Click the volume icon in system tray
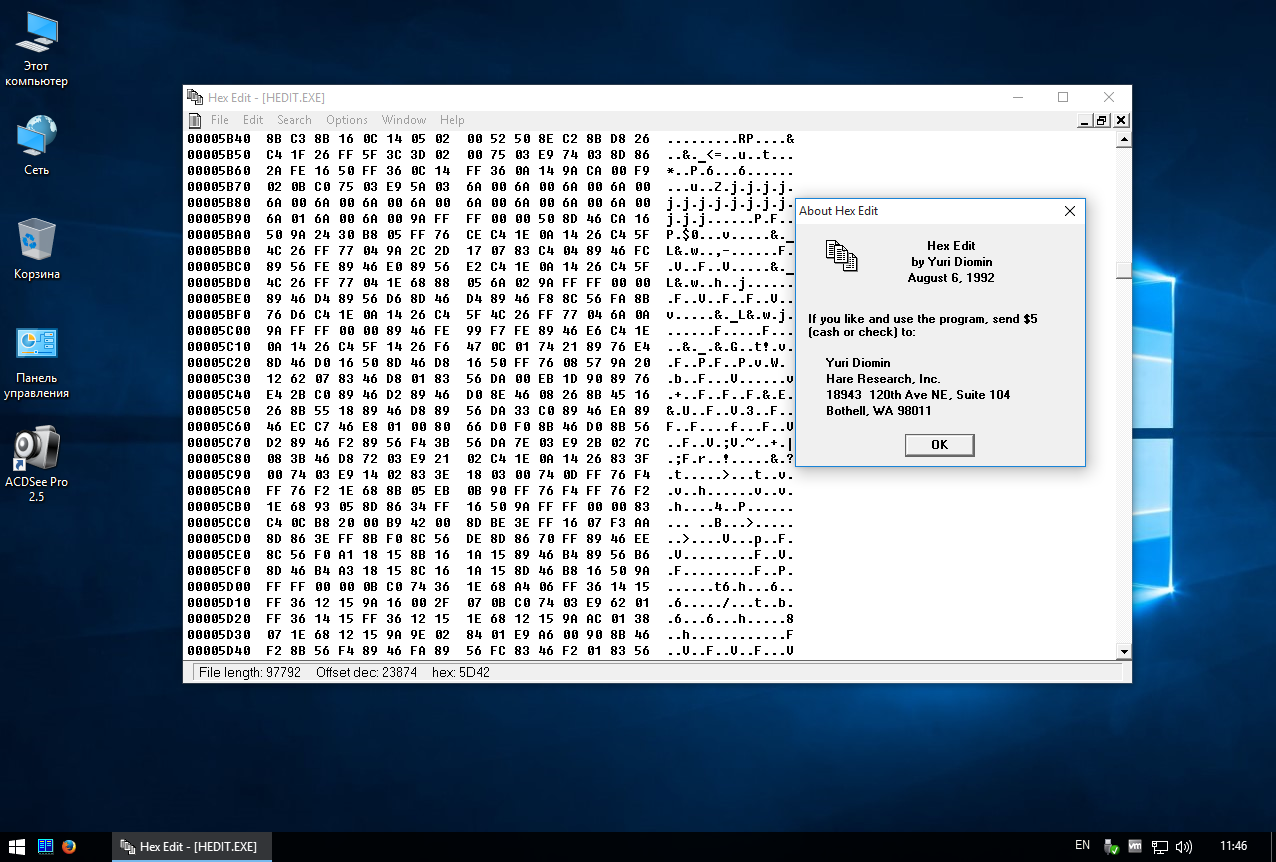Viewport: 1276px width, 862px height. 1184,847
